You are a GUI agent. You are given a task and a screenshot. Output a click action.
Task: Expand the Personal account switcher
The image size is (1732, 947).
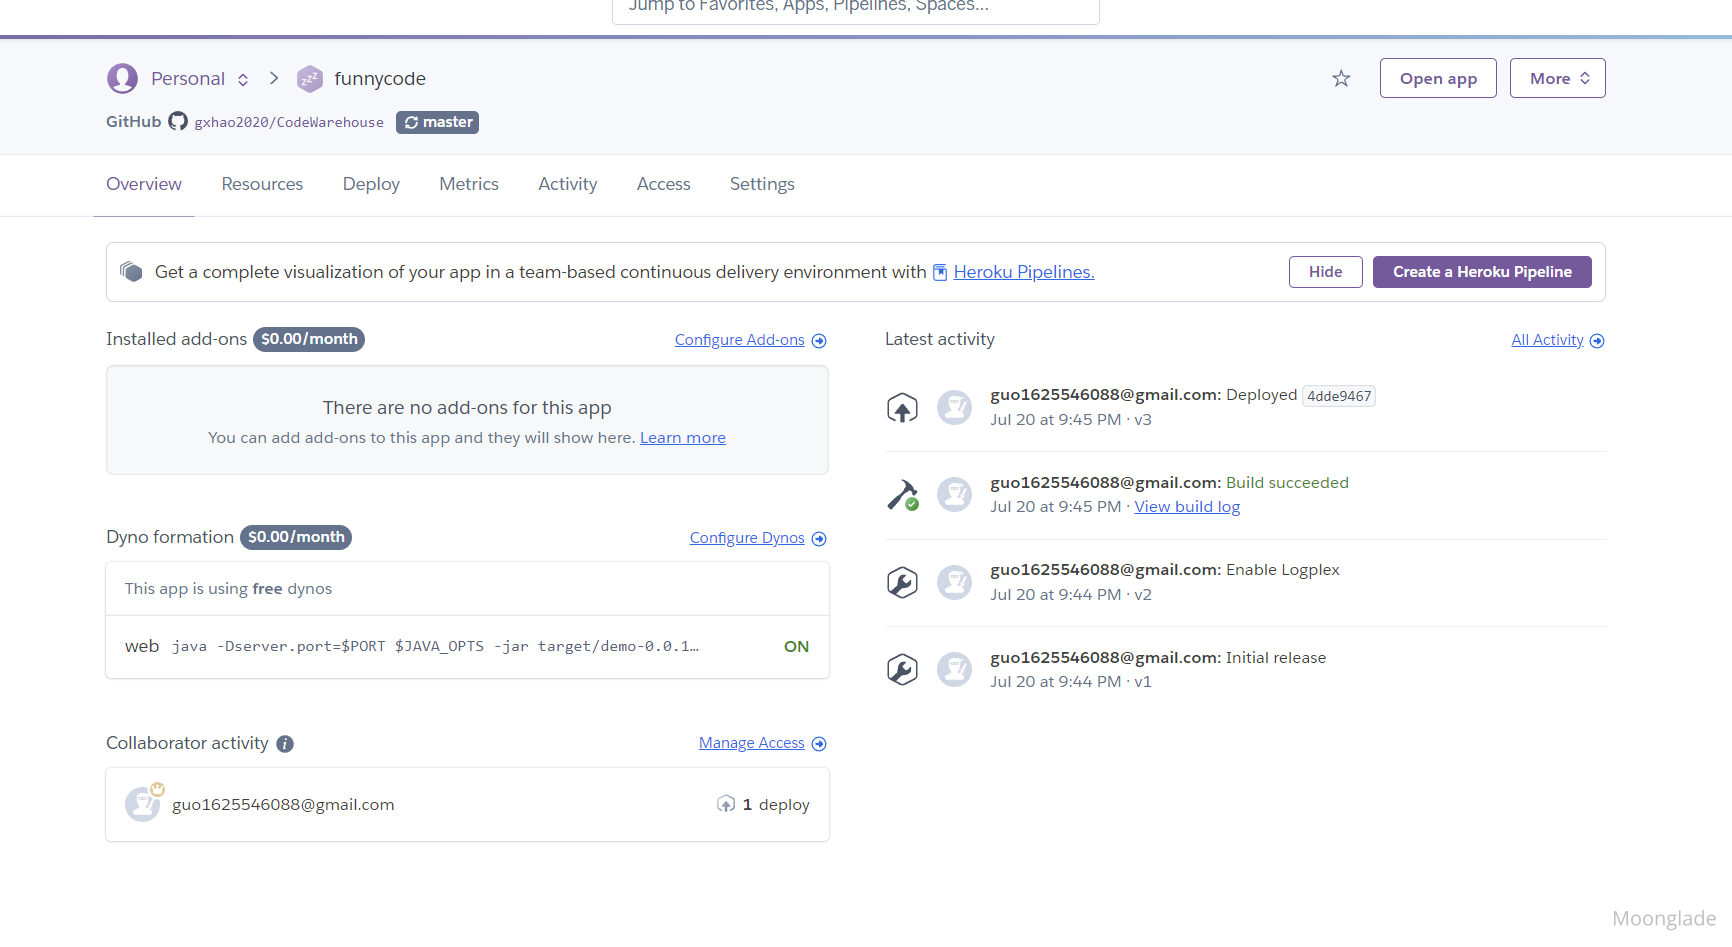243,79
